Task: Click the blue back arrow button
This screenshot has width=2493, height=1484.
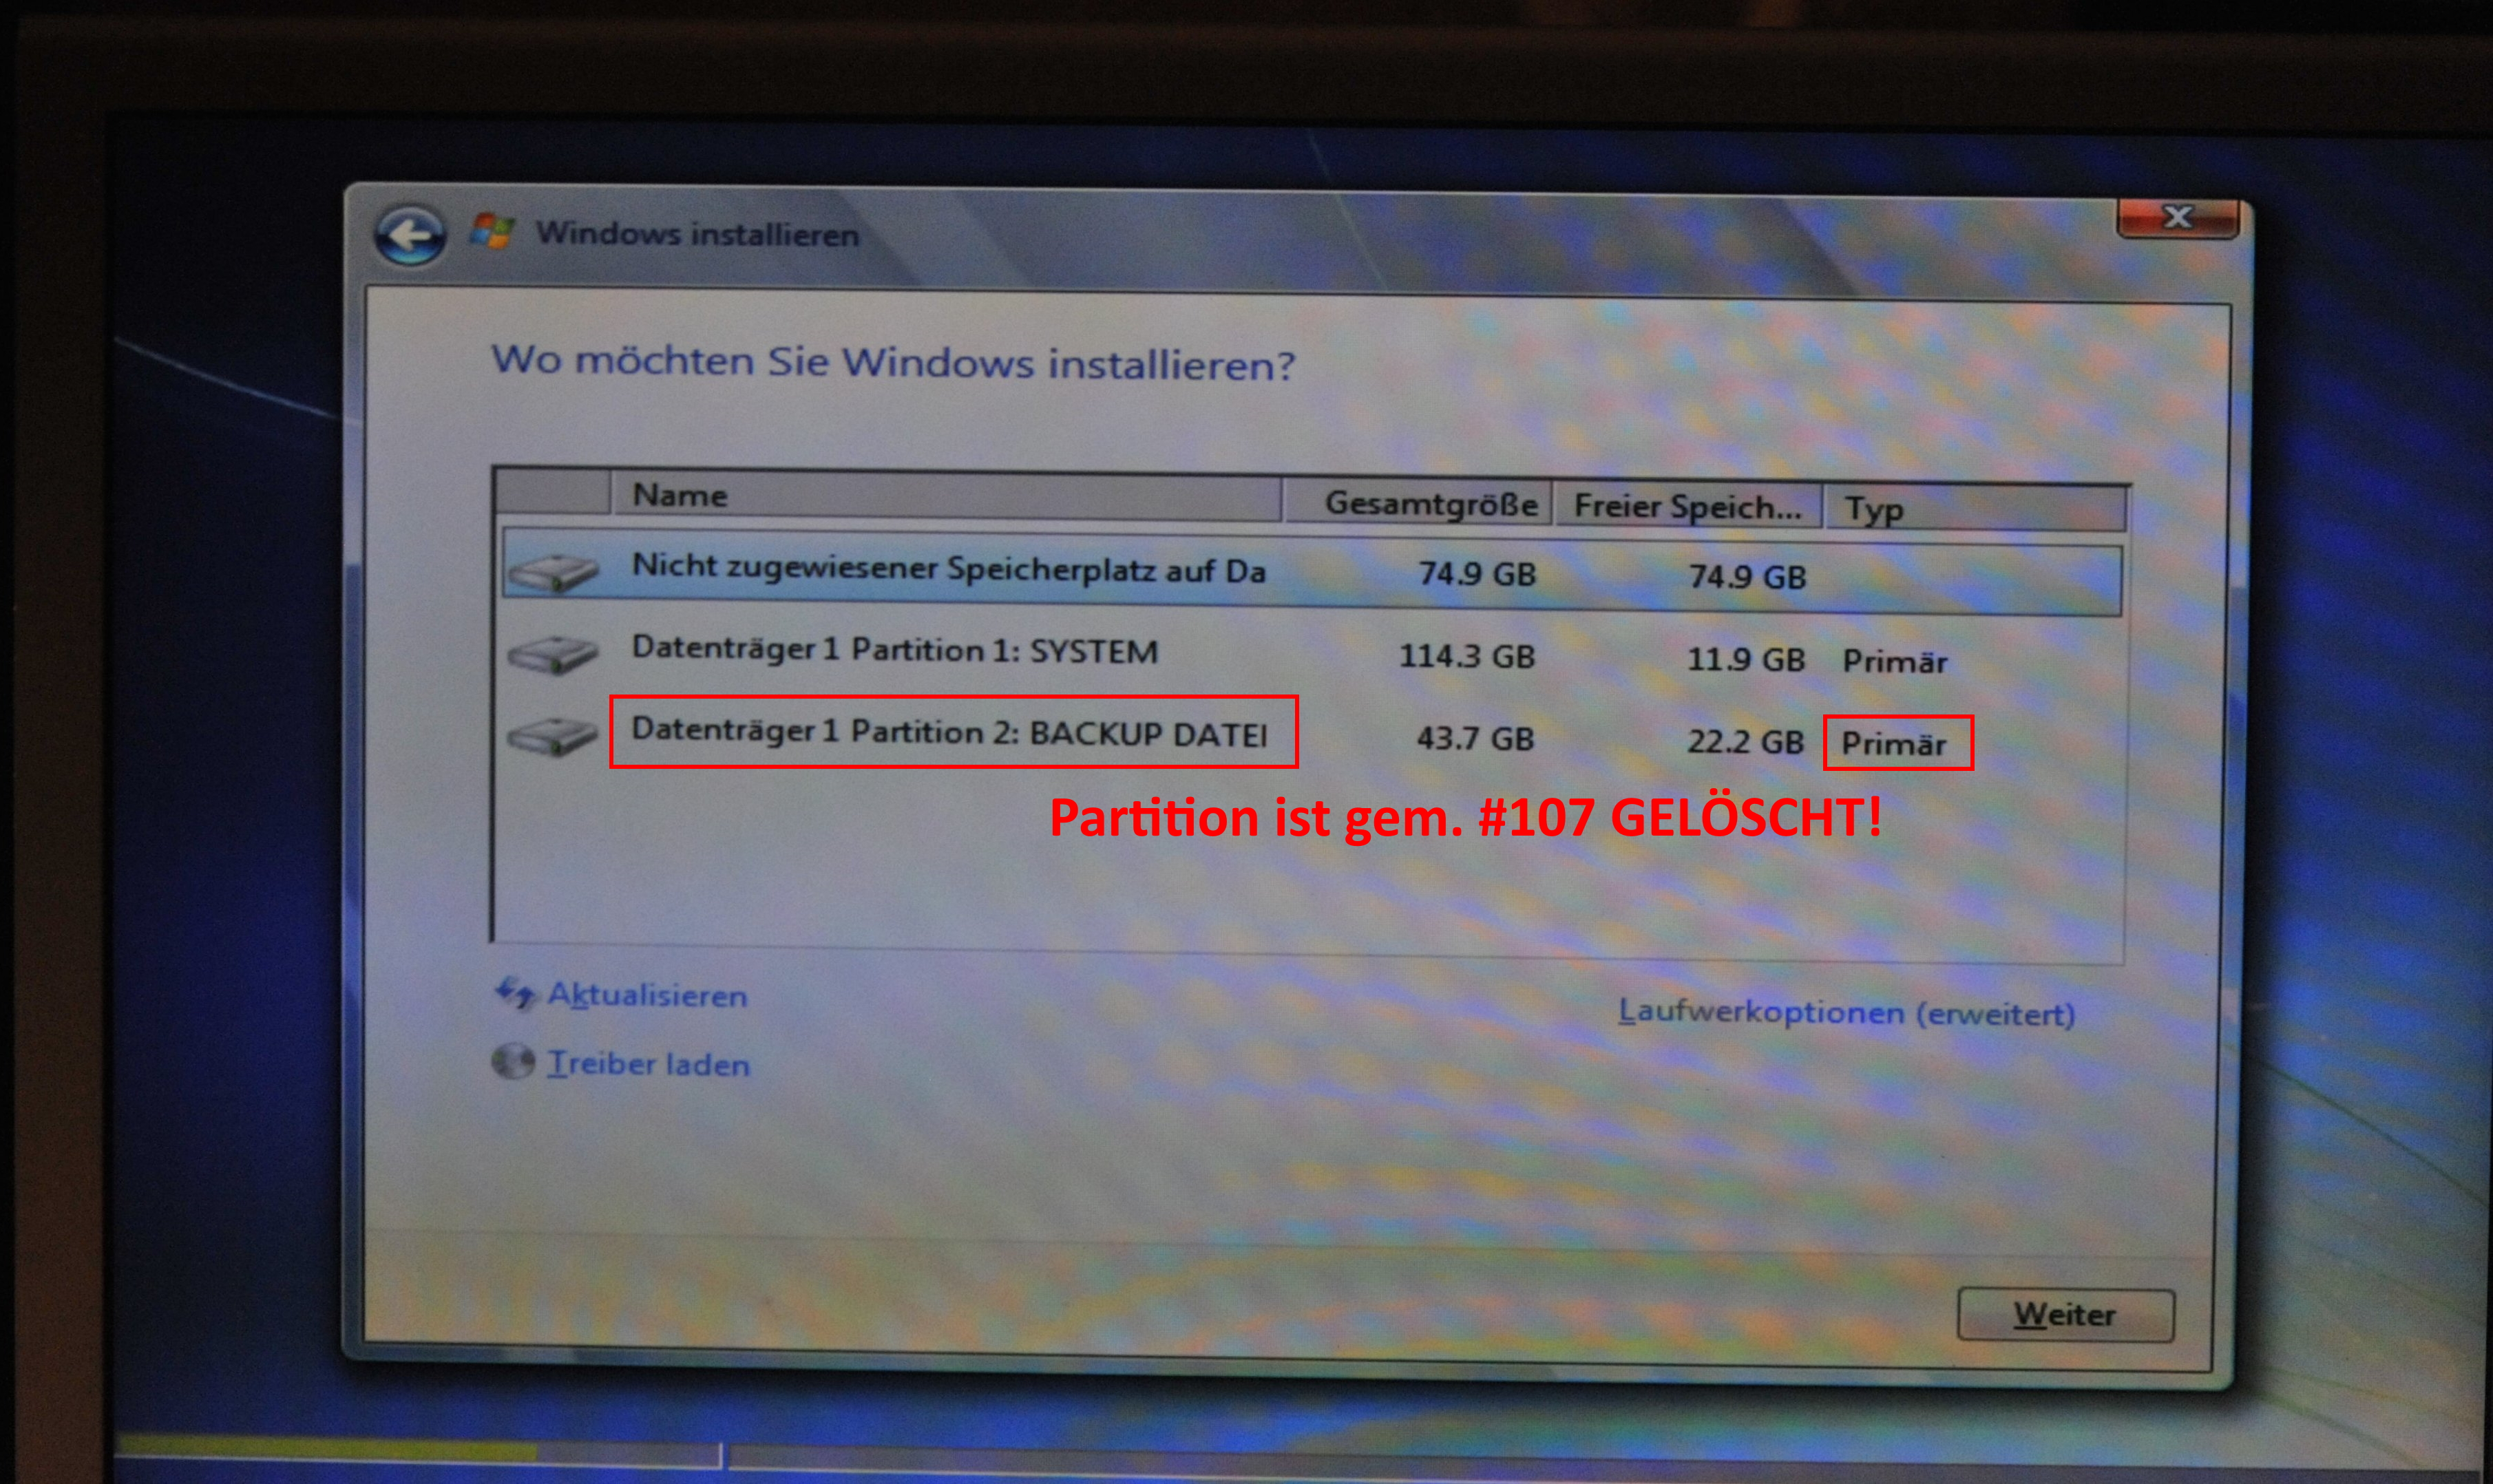Action: [410, 236]
